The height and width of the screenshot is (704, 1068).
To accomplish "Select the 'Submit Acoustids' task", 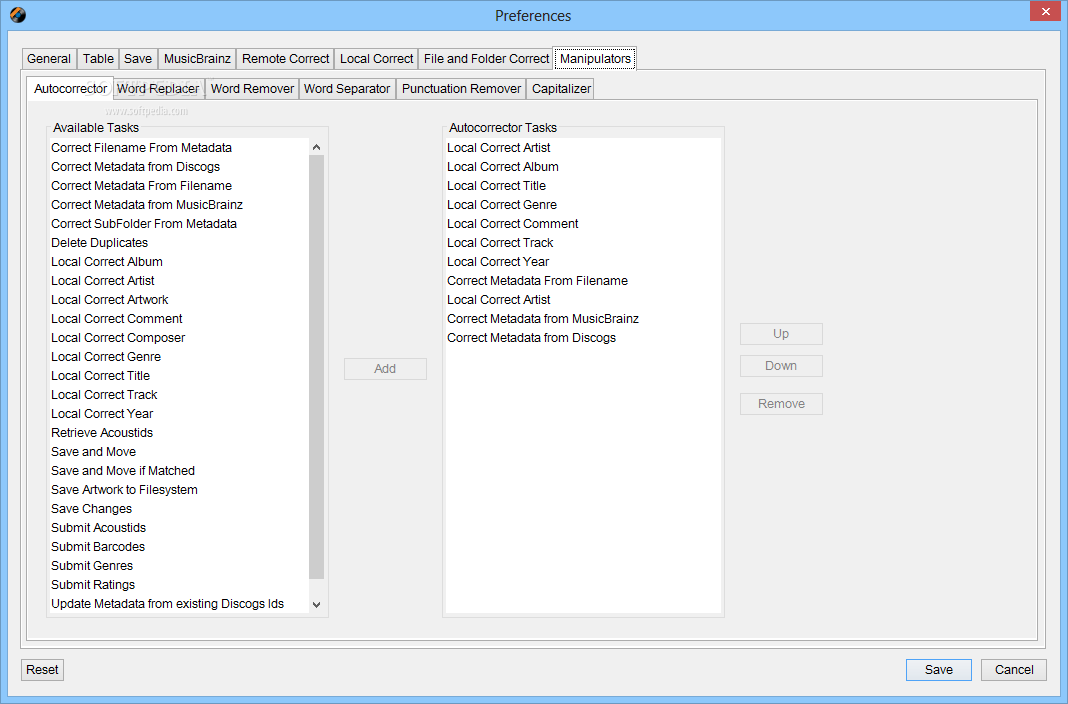I will 179,529.
